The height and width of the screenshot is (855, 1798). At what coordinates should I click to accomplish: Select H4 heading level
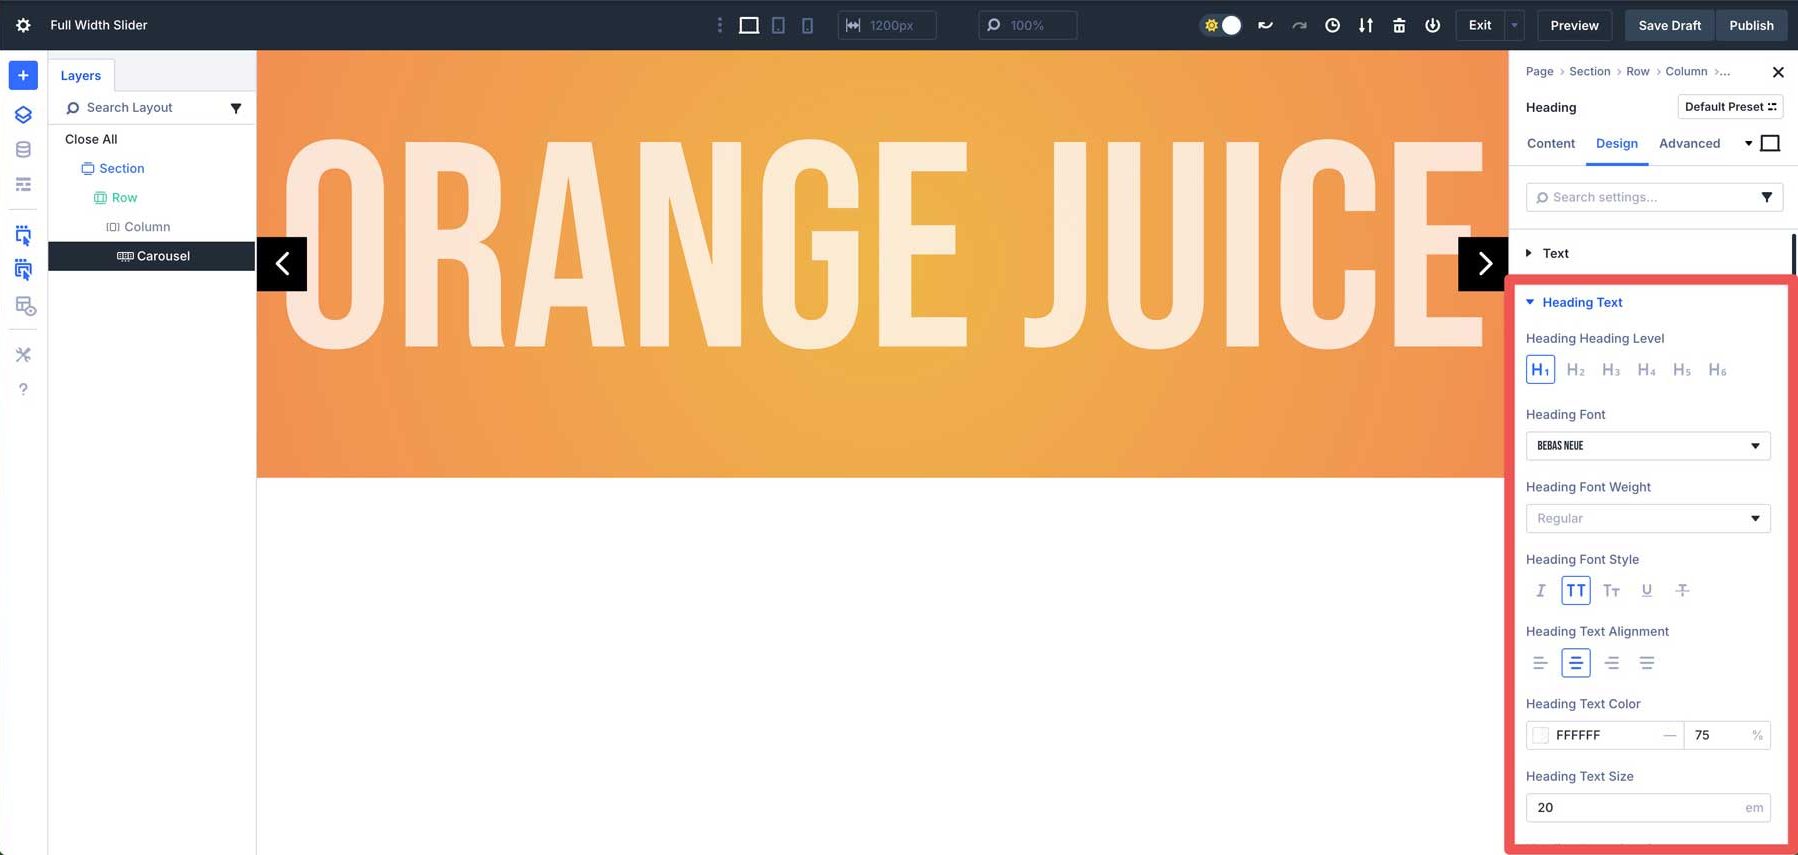1646,370
